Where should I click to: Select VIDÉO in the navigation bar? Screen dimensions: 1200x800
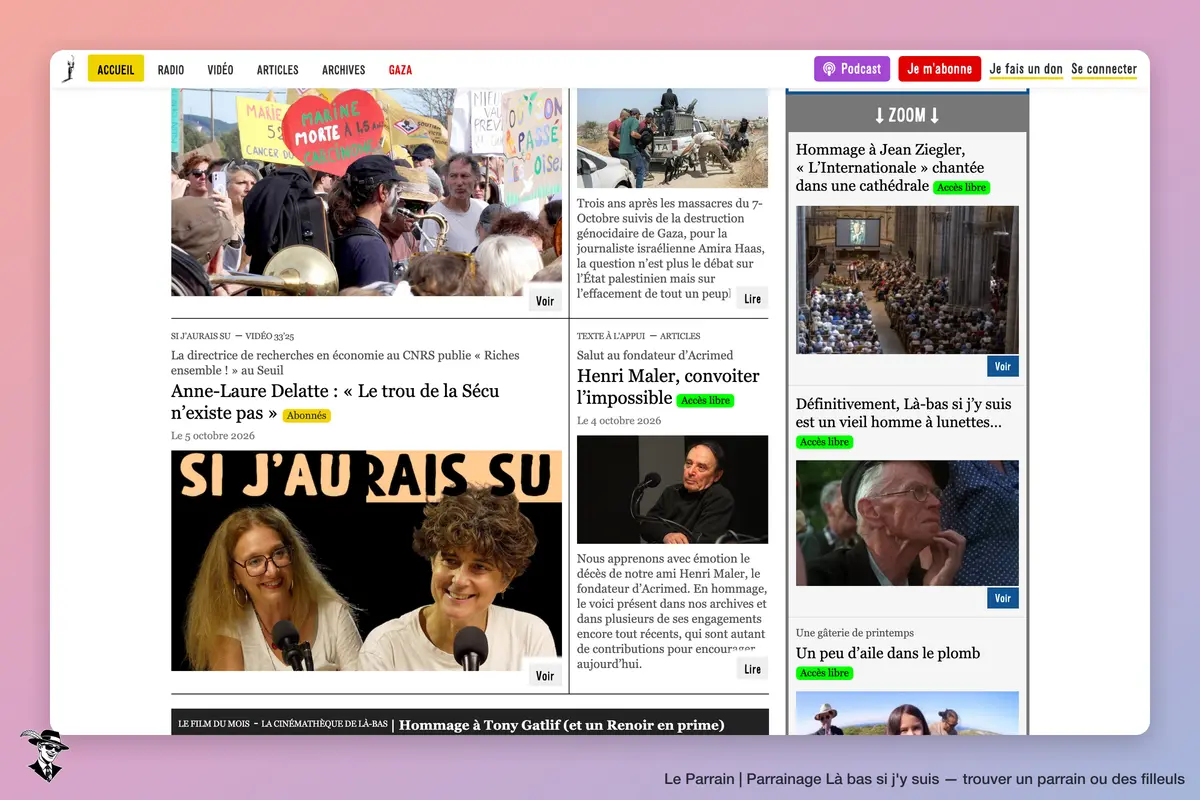pyautogui.click(x=220, y=70)
